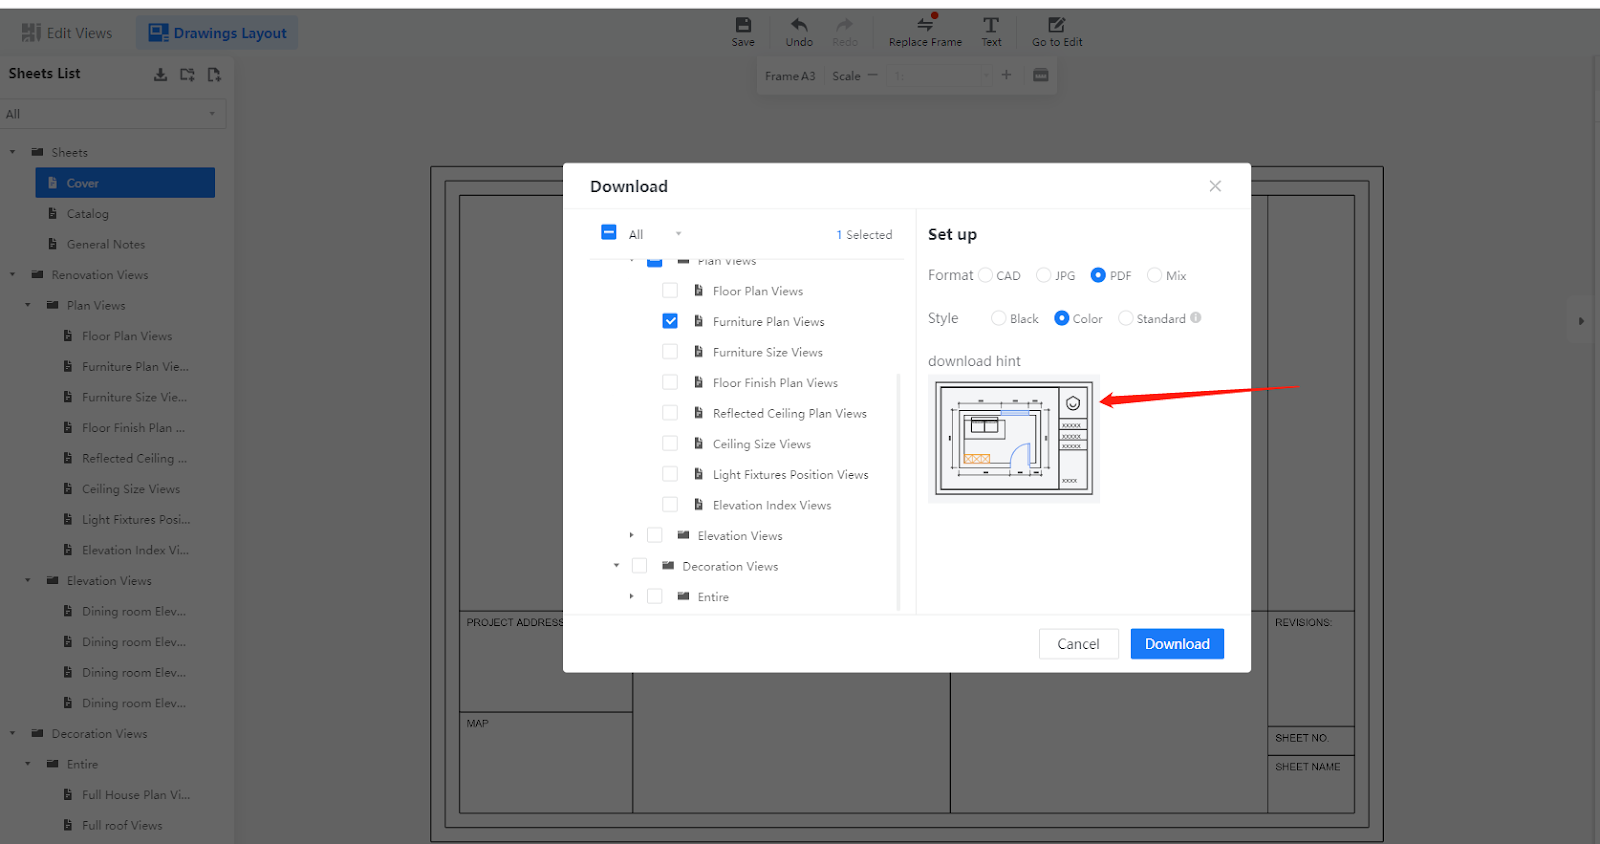The height and width of the screenshot is (844, 1600).
Task: Collapse the Decoration Views folder in dialog
Action: pos(616,566)
